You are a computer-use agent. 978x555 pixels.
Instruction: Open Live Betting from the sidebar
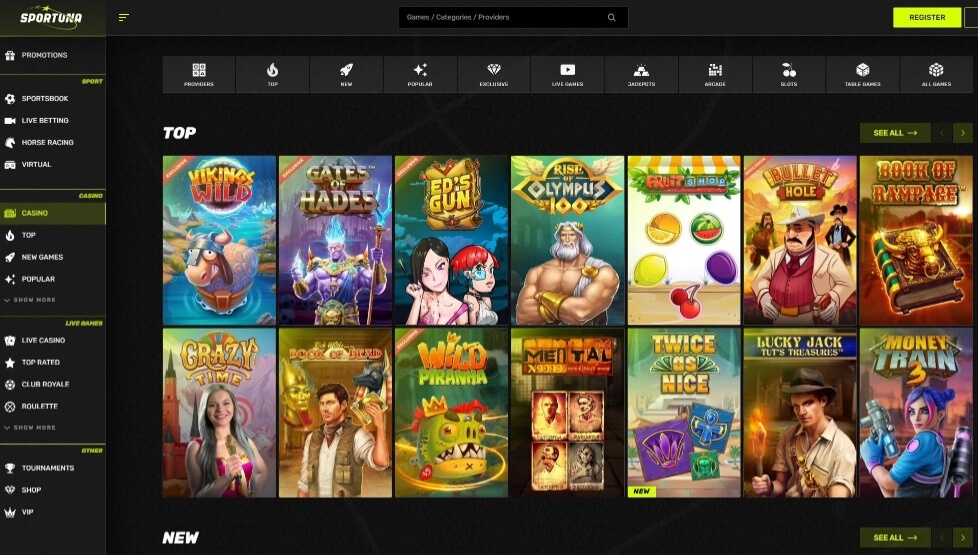53,120
